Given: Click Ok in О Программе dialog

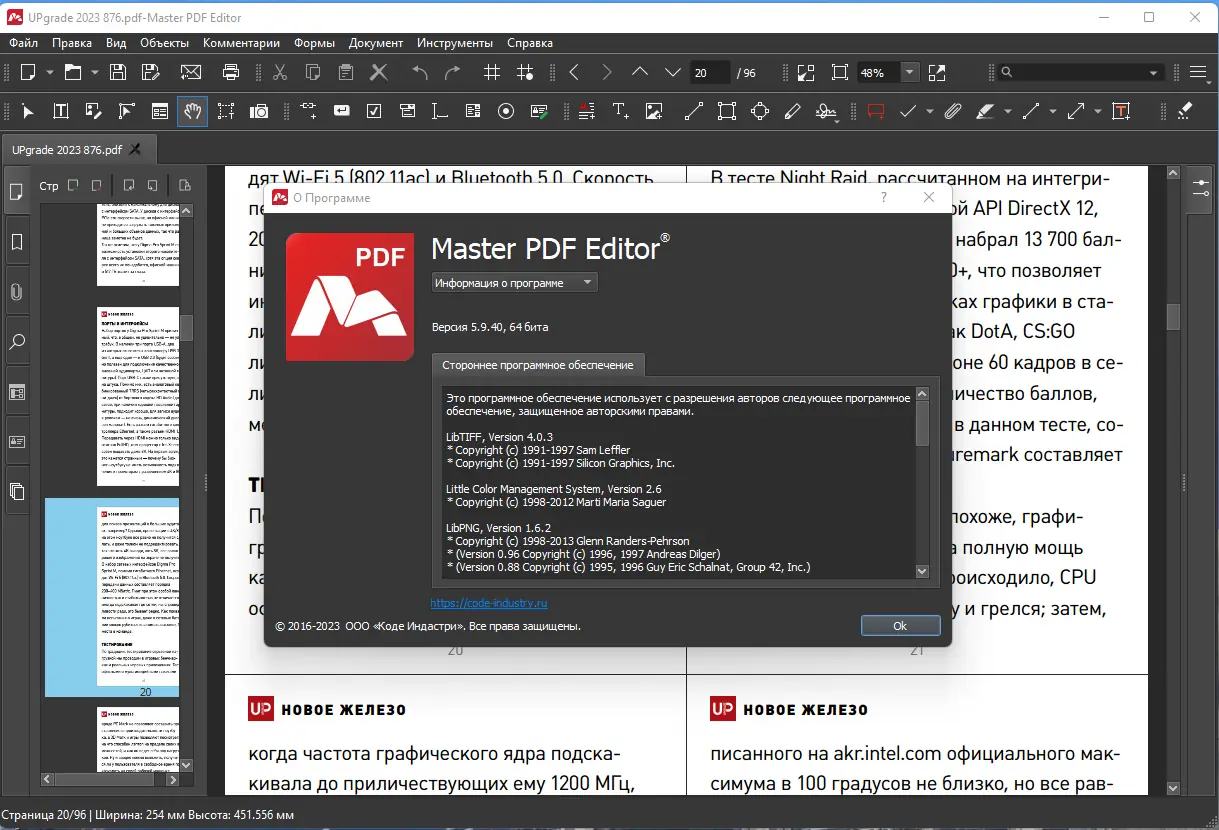Looking at the screenshot, I should click(x=900, y=625).
